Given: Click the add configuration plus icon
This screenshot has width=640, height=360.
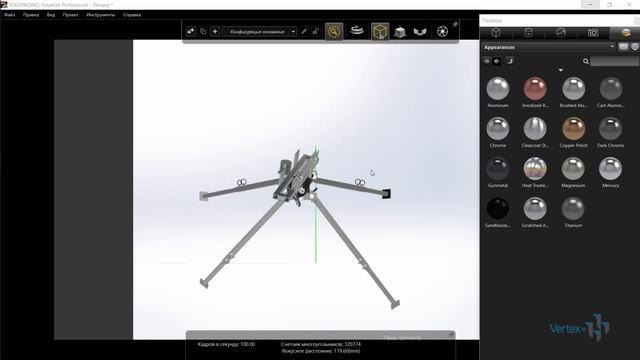Looking at the screenshot, I should tap(215, 31).
